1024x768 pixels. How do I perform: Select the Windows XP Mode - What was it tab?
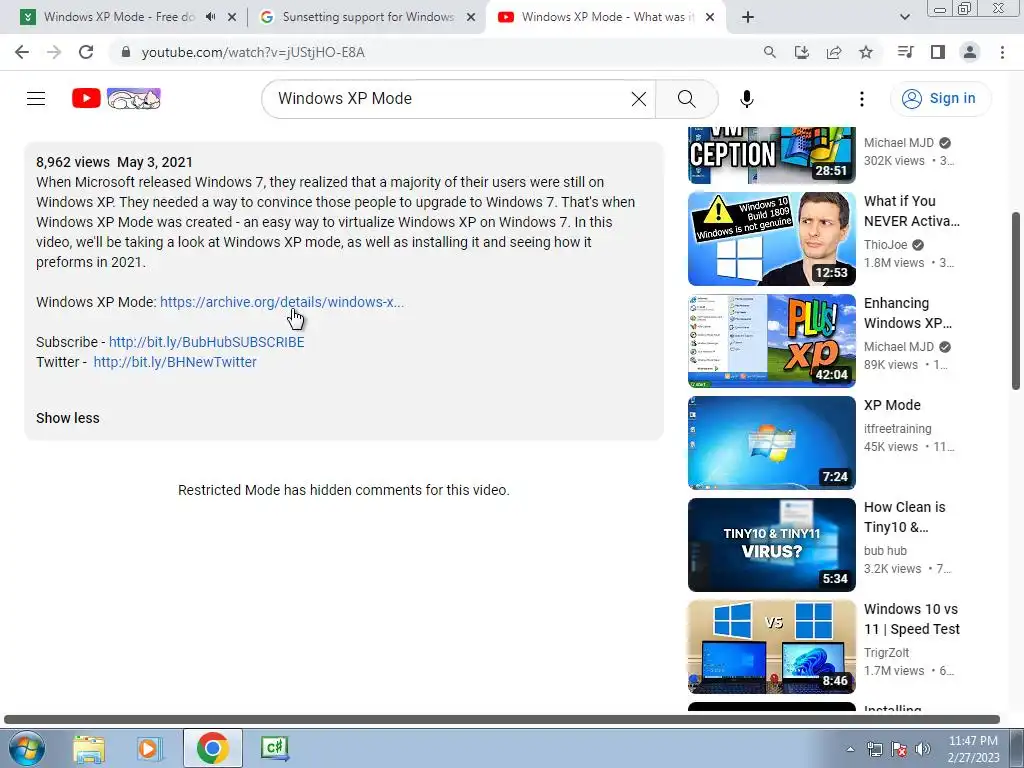pos(607,17)
